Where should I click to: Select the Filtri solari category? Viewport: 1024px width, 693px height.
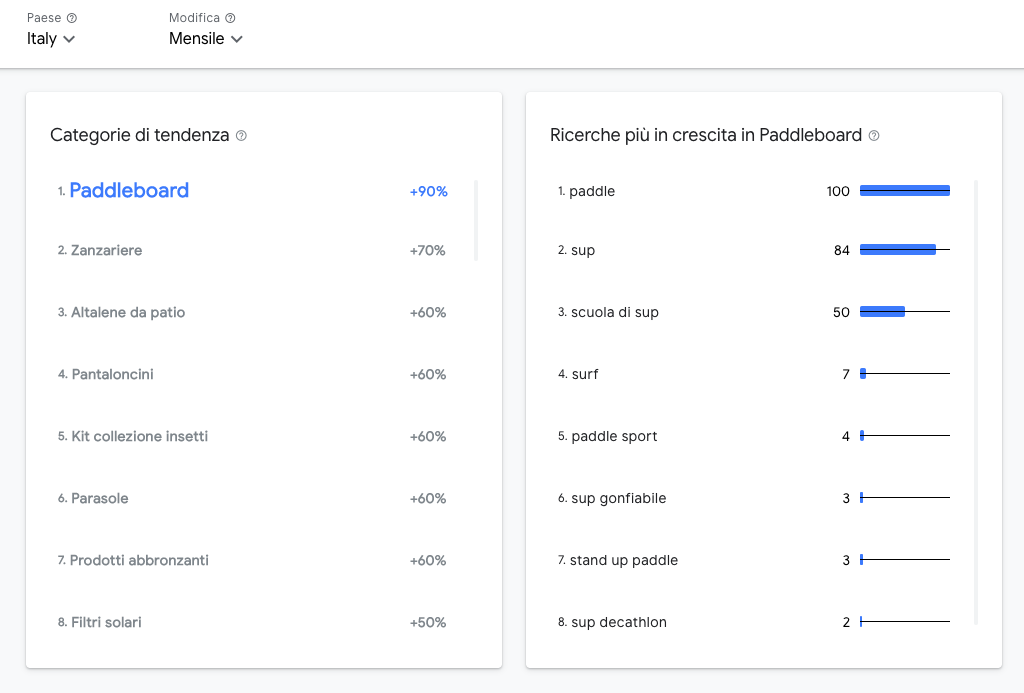pyautogui.click(x=105, y=622)
